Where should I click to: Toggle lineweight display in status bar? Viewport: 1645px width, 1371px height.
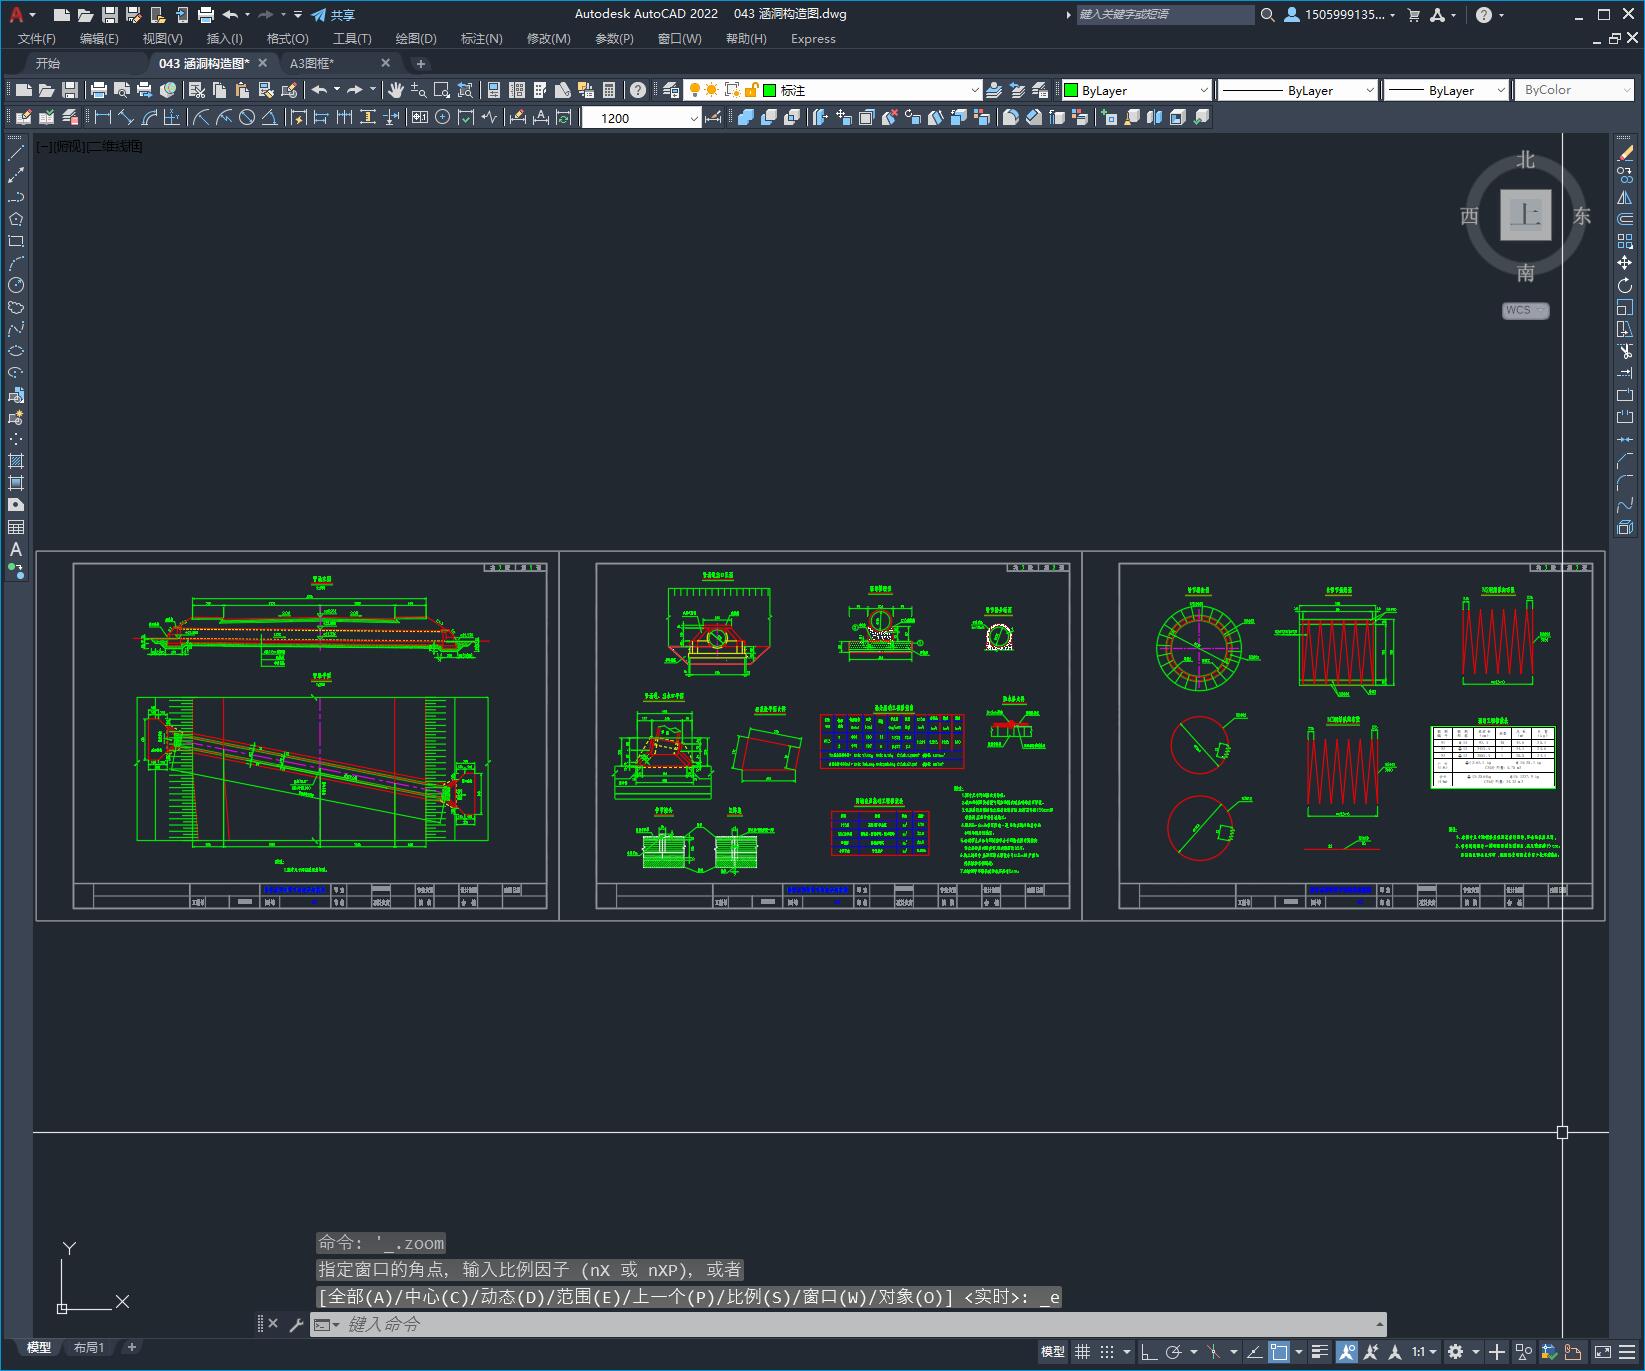pos(1320,1352)
